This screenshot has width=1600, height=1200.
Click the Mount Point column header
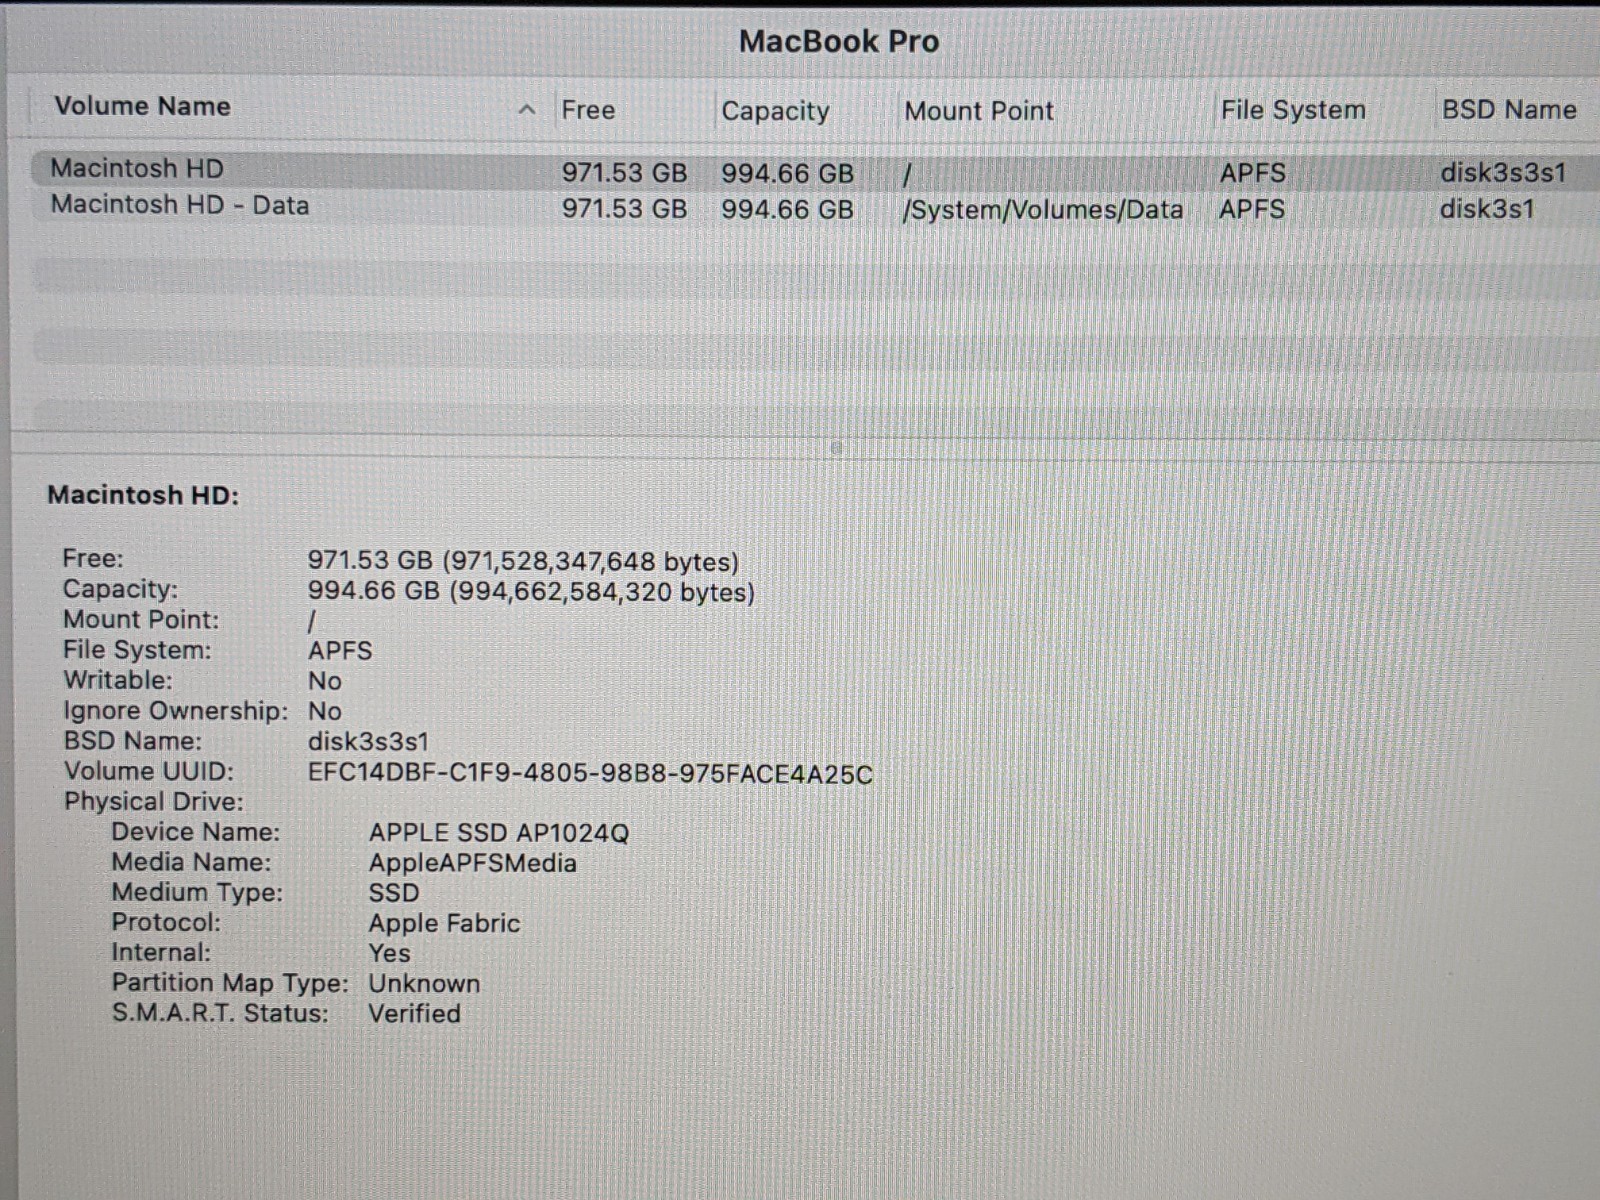click(x=979, y=111)
